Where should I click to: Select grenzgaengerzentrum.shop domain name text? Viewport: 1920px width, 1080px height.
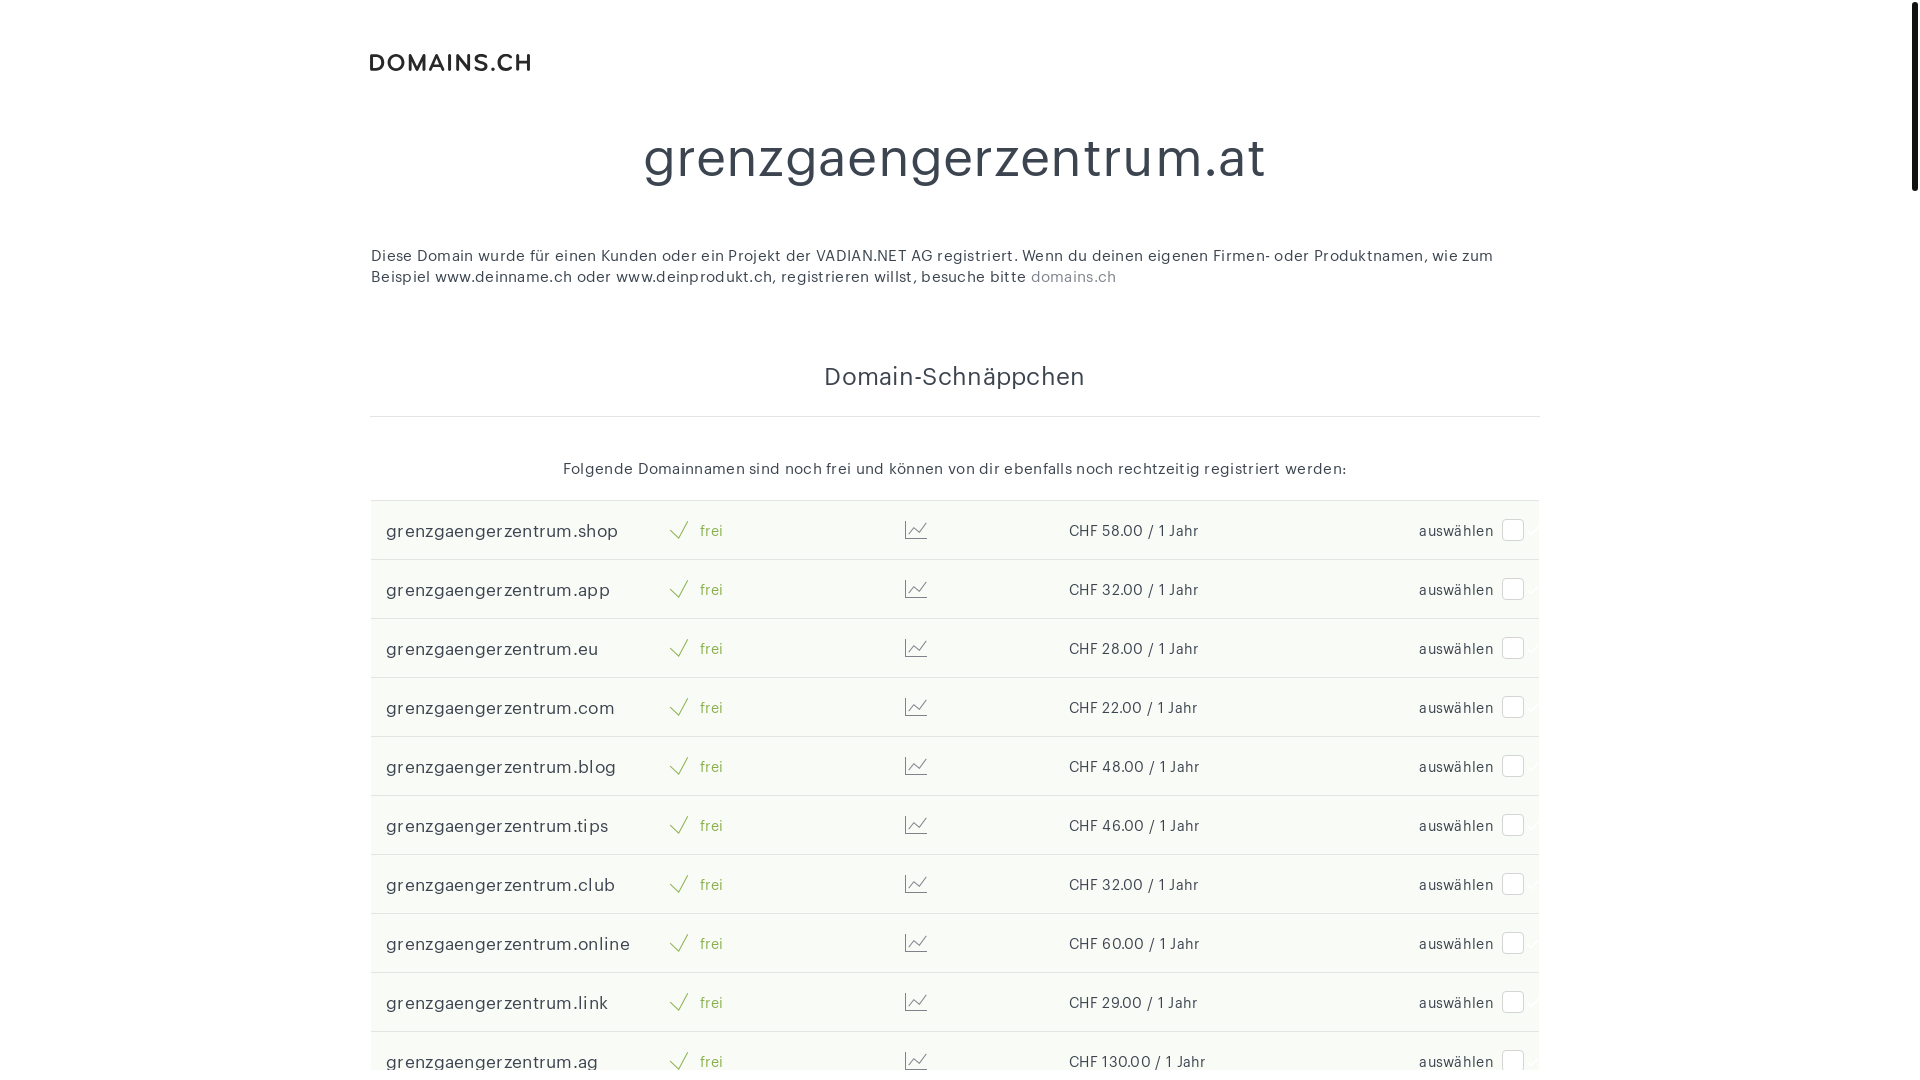tap(502, 531)
